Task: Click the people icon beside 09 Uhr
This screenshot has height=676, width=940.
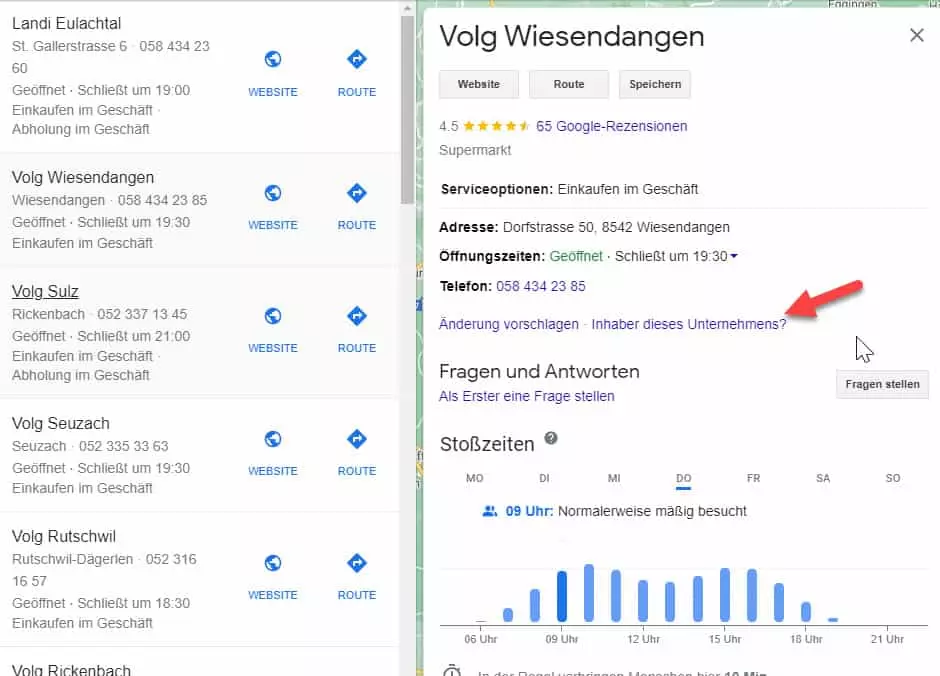Action: point(490,511)
